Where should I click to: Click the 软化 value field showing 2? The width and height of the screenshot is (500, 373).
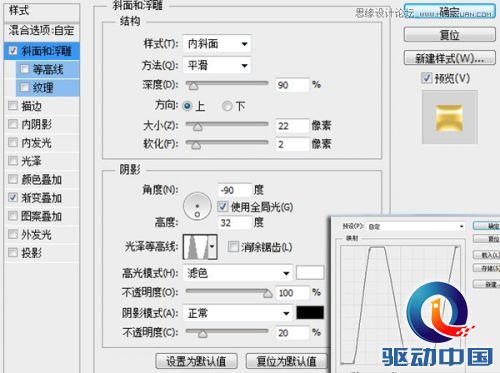(x=292, y=144)
